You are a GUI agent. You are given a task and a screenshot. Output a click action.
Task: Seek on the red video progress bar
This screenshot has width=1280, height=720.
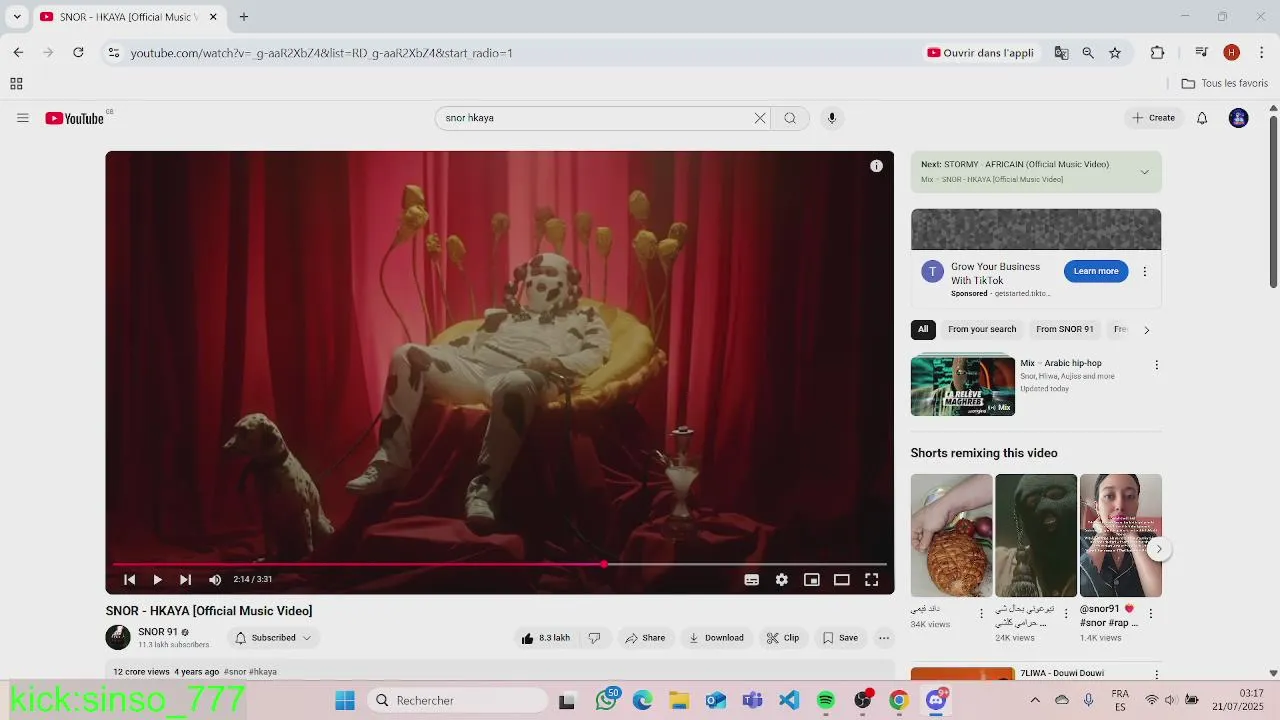(500, 564)
